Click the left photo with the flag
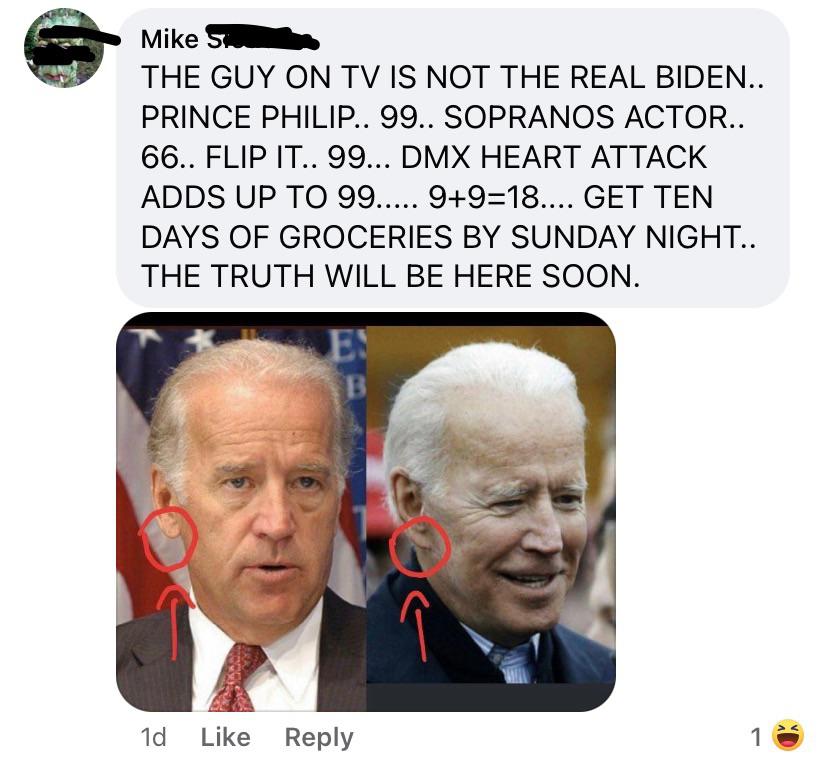Screen dimensions: 828x772 click(x=241, y=519)
